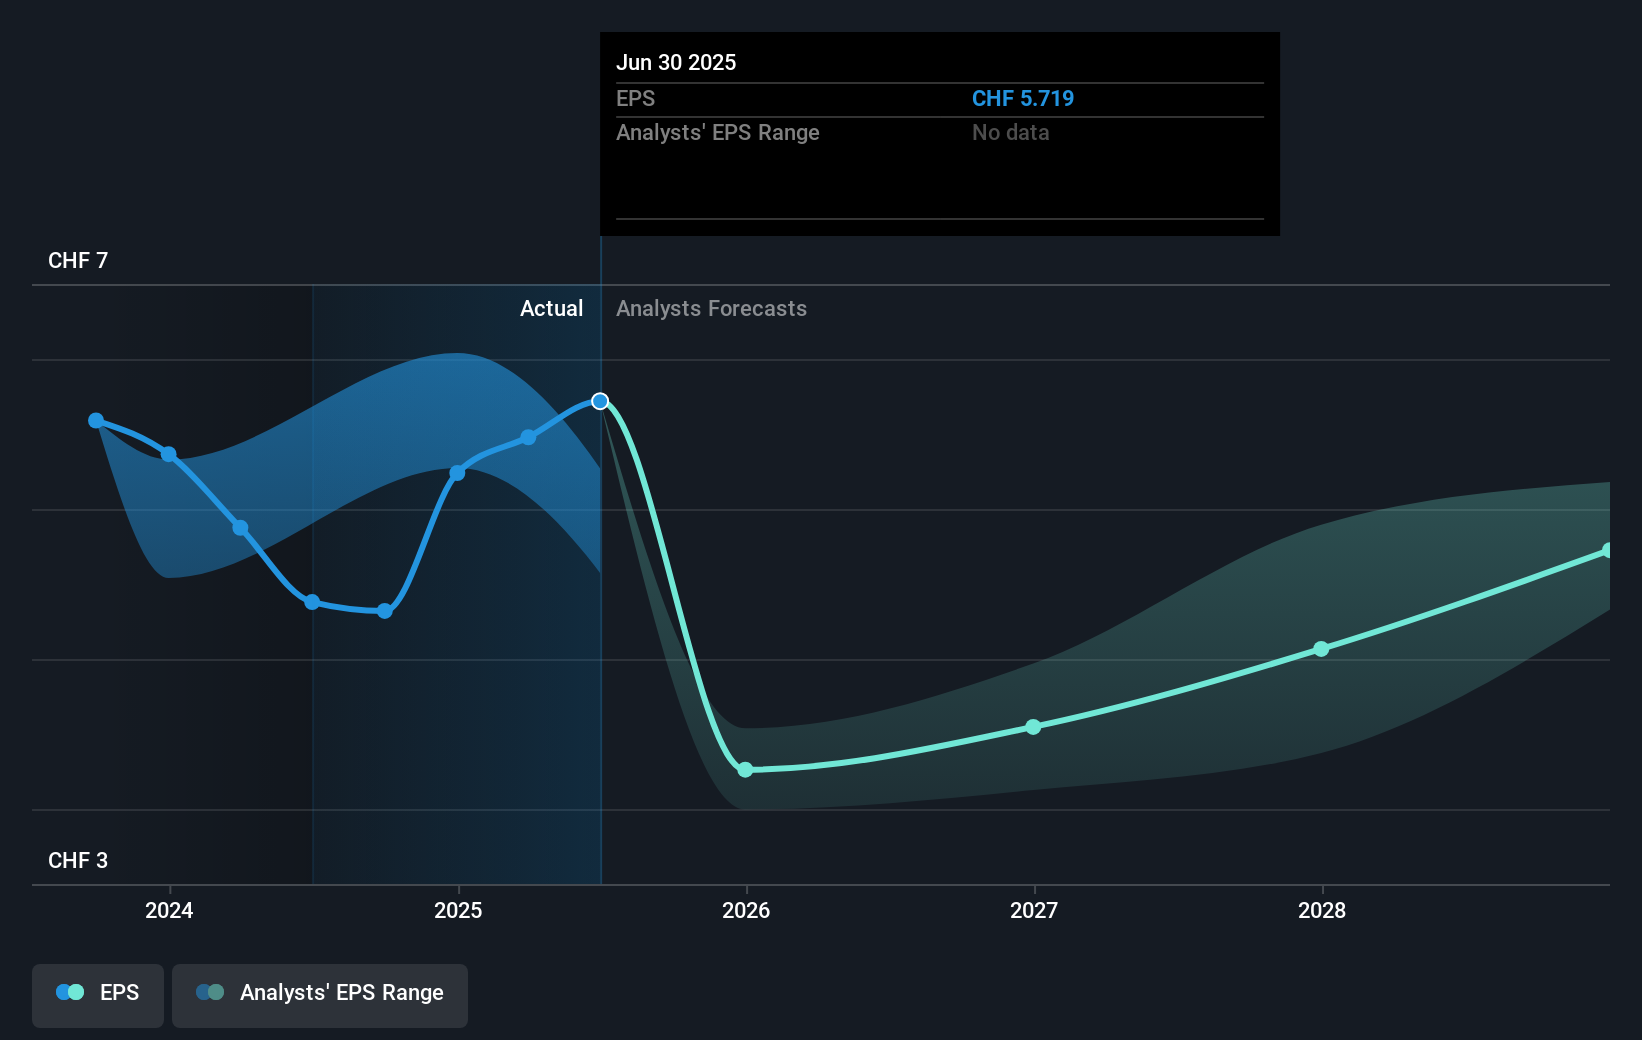Click the 2027 x-axis label

[1034, 910]
